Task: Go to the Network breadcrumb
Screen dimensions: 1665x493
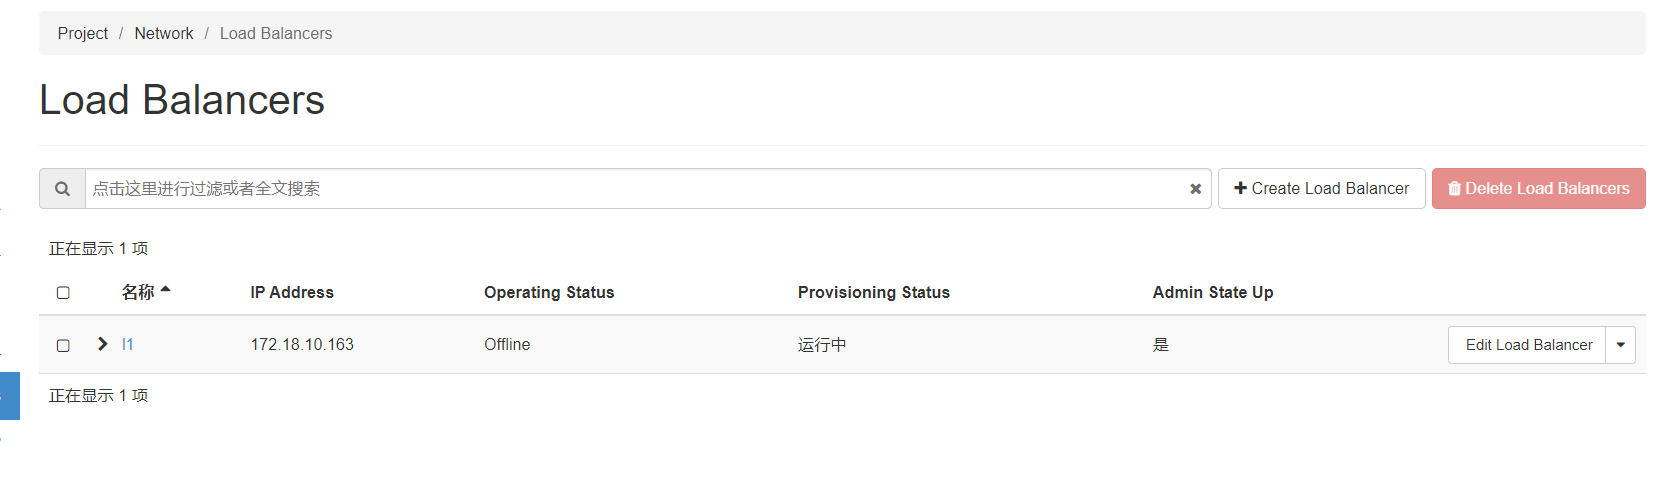Action: [x=164, y=33]
